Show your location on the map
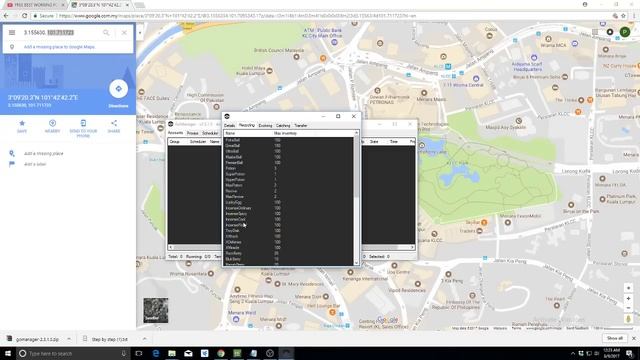Image resolution: width=640 pixels, height=360 pixels. click(x=629, y=288)
